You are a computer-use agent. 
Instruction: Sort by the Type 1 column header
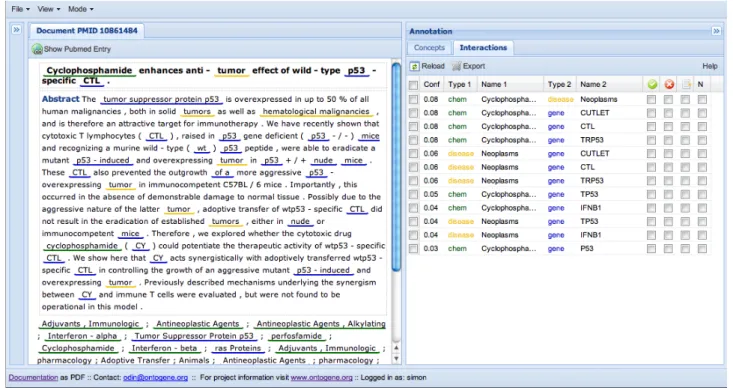[460, 85]
